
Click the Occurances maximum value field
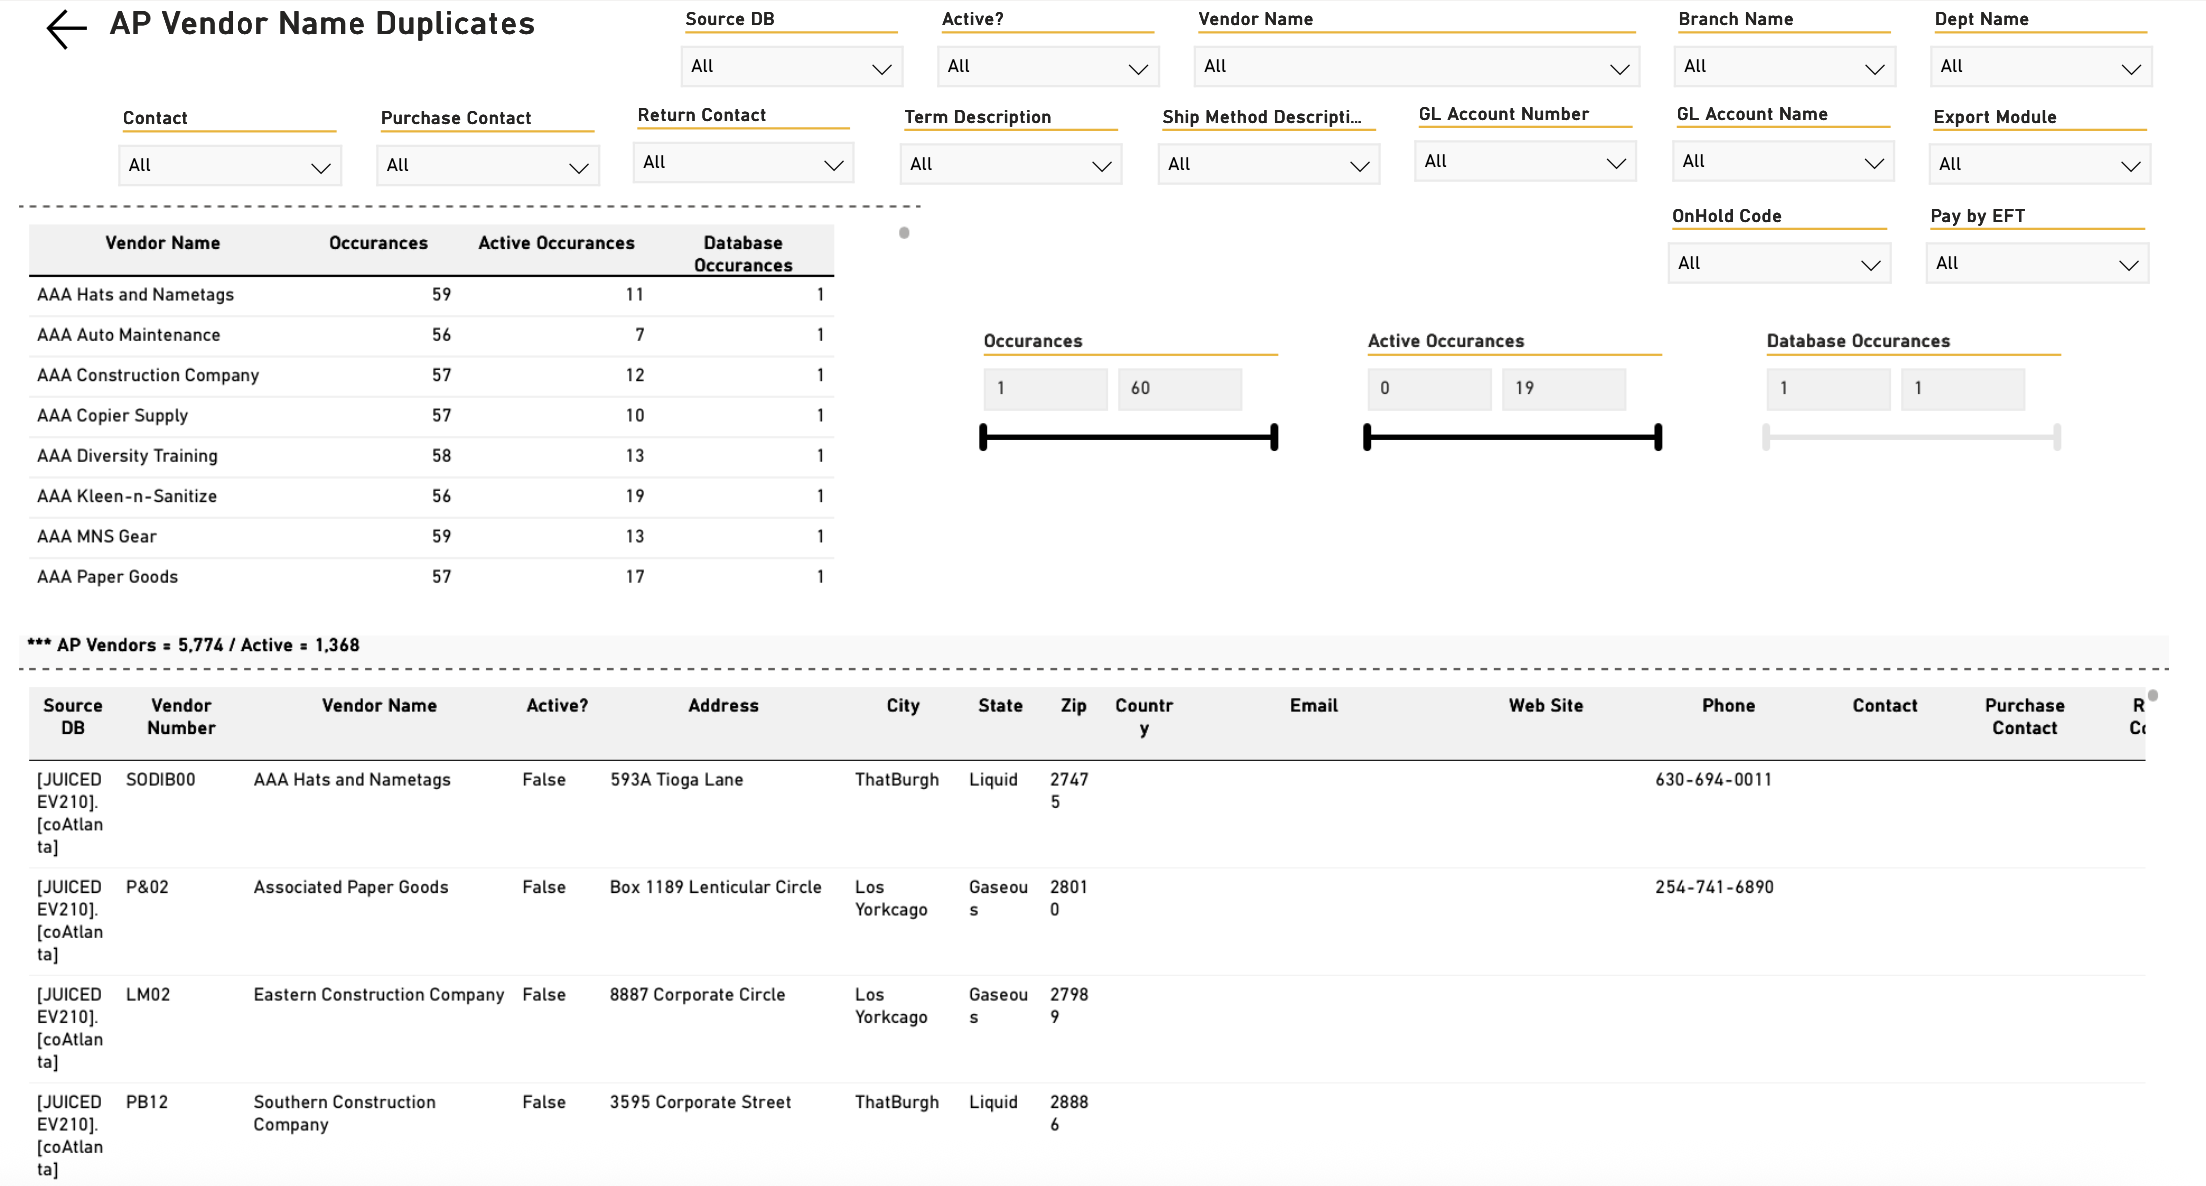tap(1180, 389)
